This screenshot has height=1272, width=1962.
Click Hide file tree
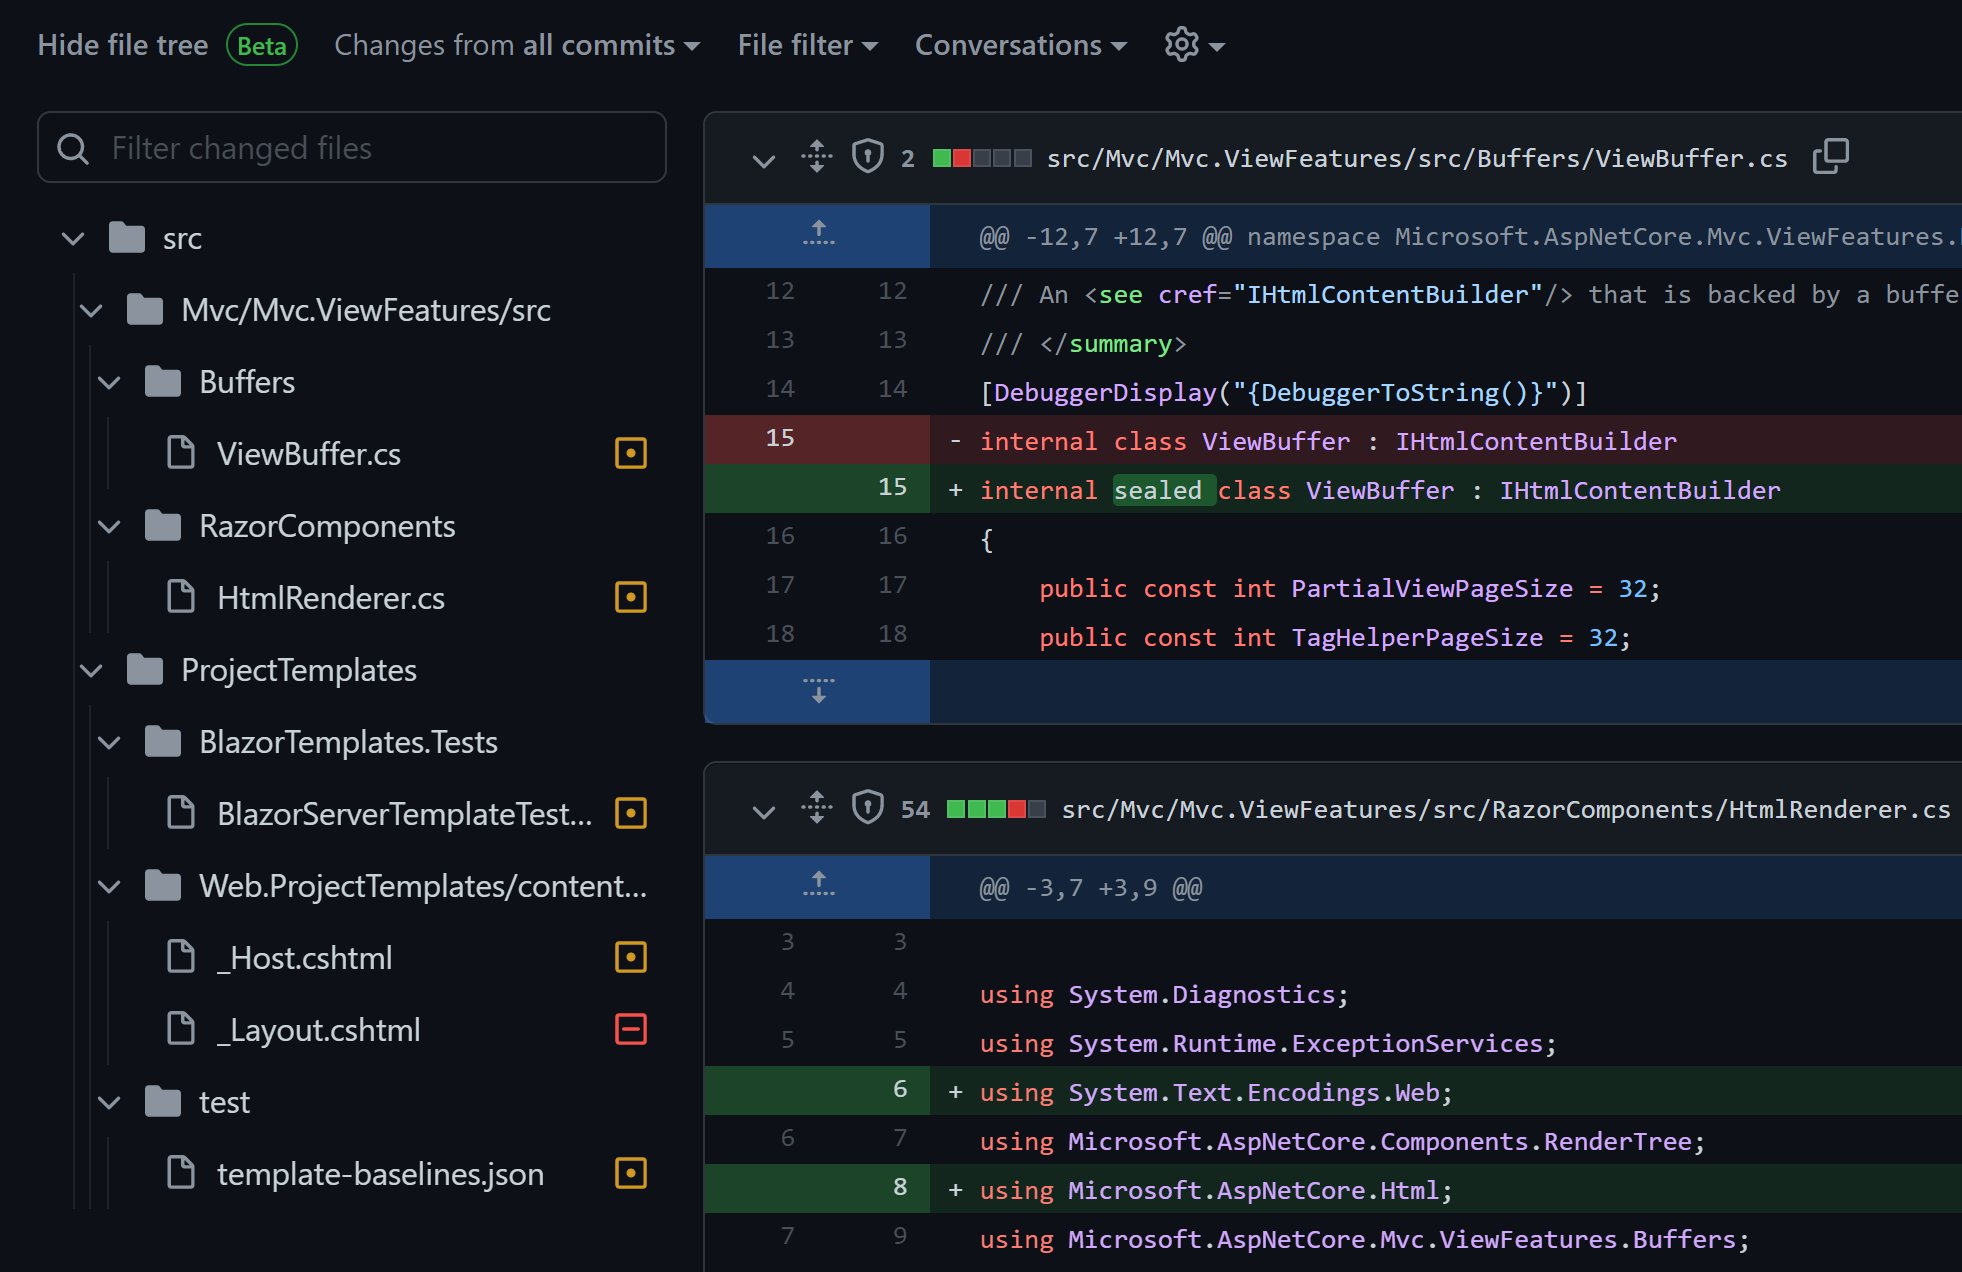tap(122, 45)
